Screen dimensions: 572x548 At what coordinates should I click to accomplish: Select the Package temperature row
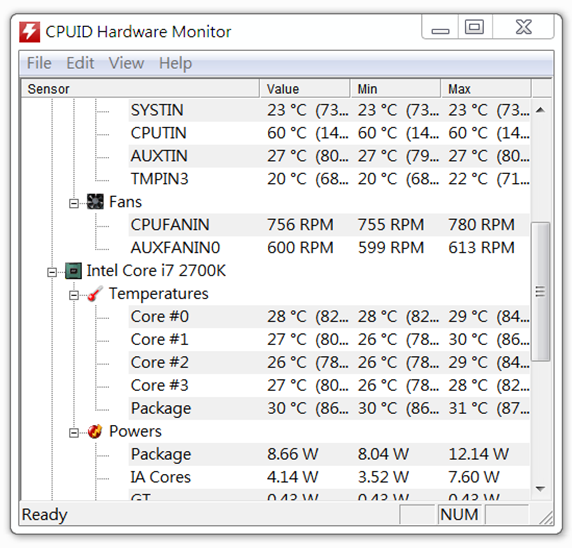pyautogui.click(x=329, y=409)
